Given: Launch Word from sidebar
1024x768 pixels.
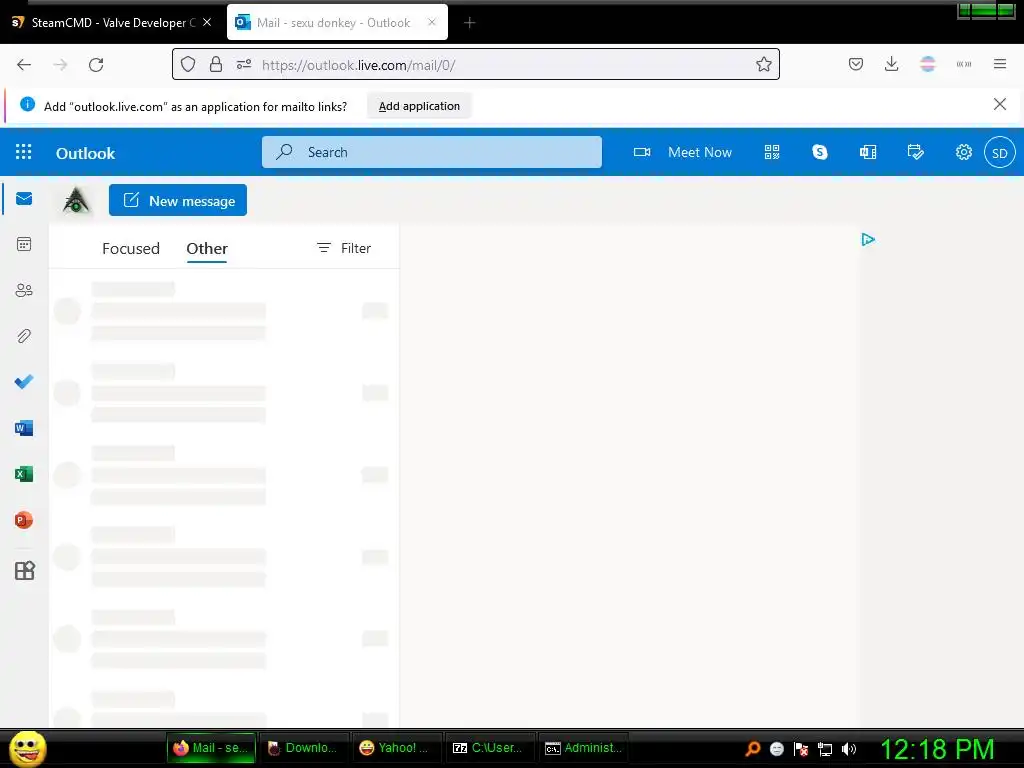Looking at the screenshot, I should pyautogui.click(x=24, y=428).
